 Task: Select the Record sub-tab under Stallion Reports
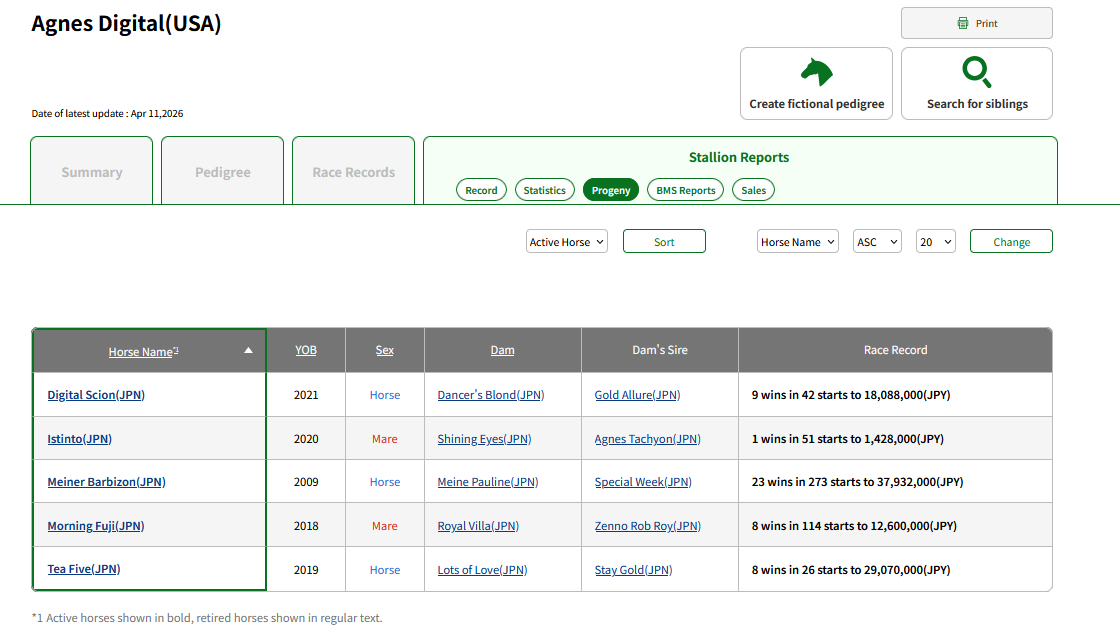[481, 190]
